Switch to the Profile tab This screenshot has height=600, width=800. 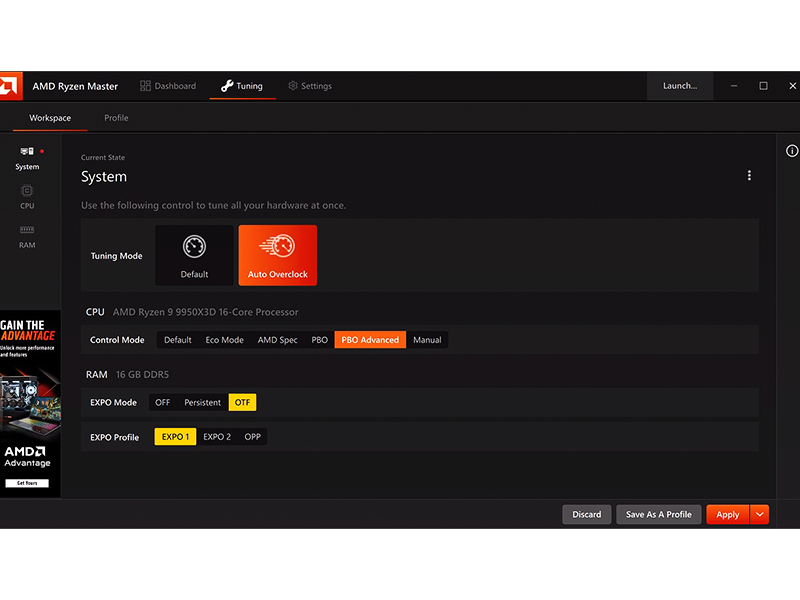(x=116, y=118)
